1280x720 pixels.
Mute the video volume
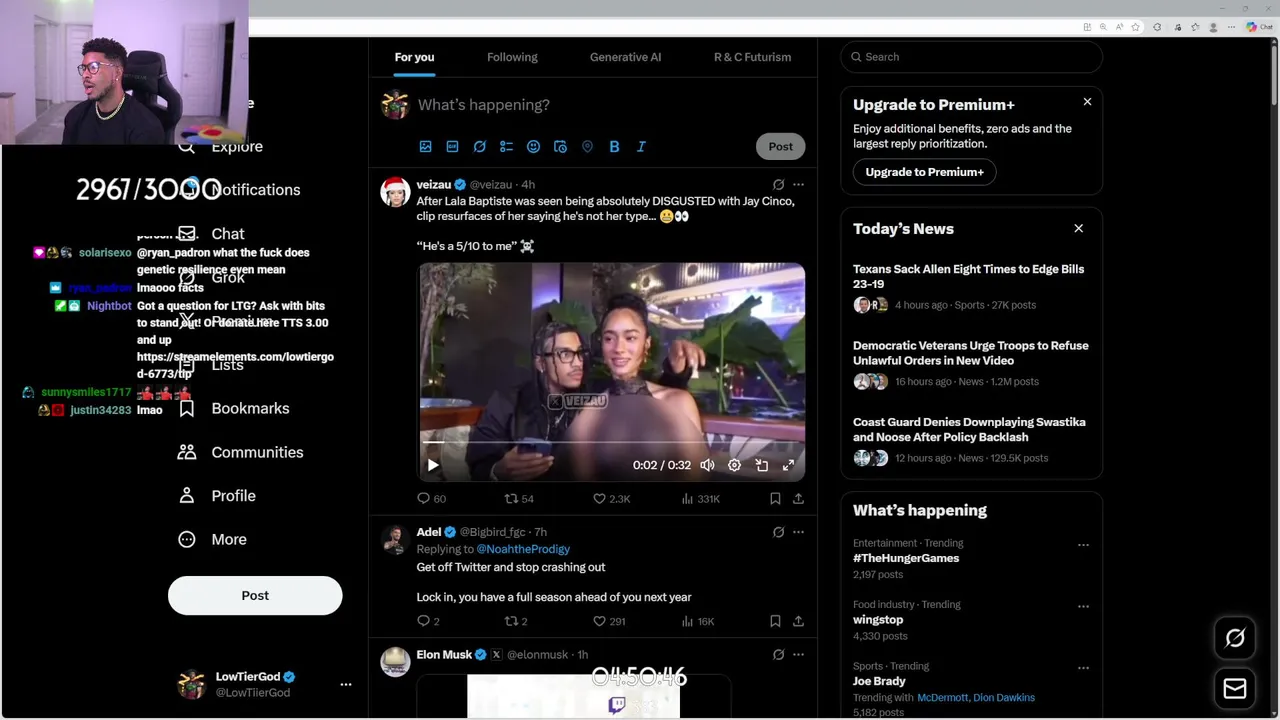(707, 465)
